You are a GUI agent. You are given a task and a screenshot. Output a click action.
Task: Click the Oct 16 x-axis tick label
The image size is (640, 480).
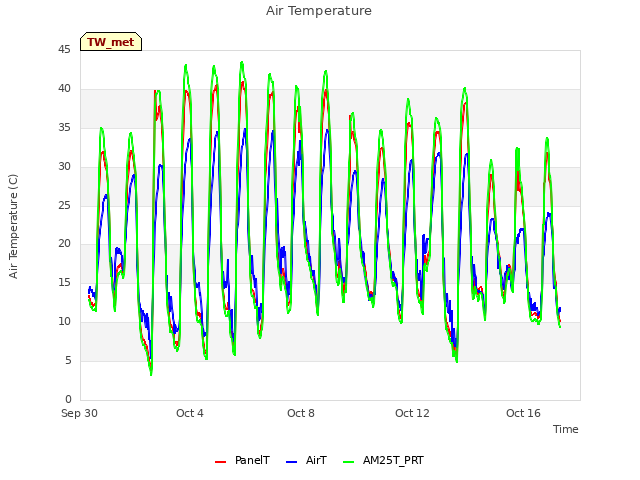coord(523,413)
